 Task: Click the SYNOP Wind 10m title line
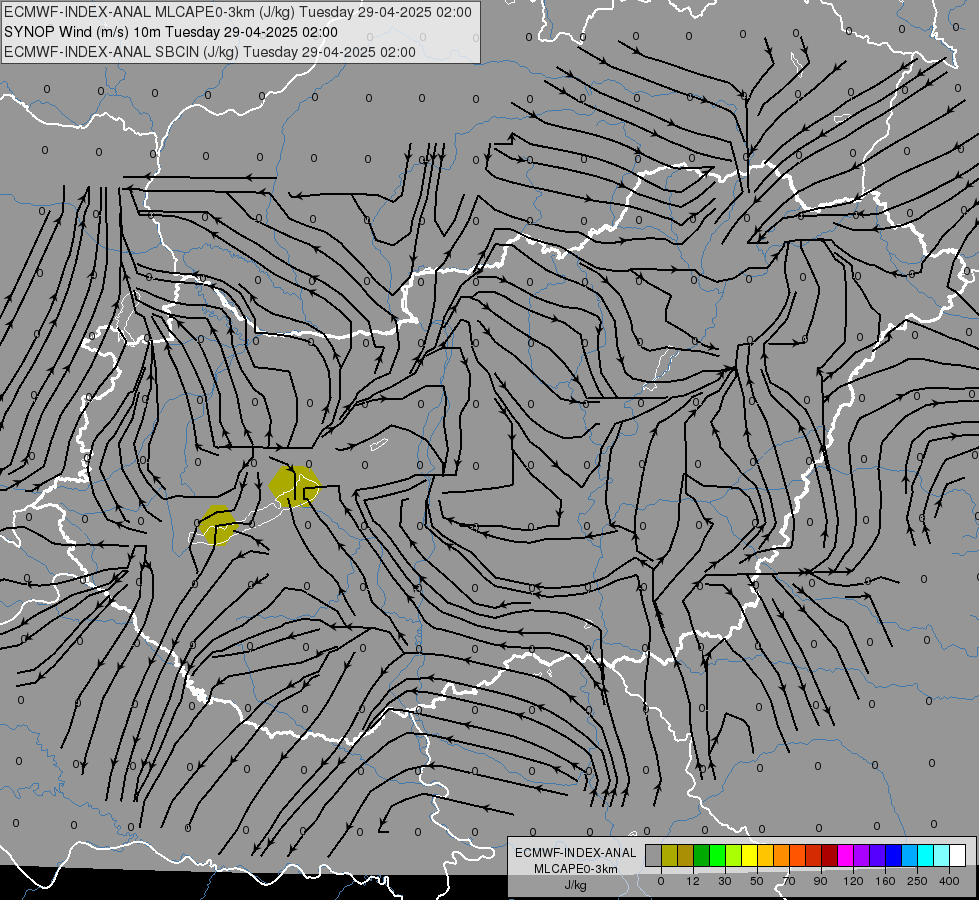click(170, 32)
